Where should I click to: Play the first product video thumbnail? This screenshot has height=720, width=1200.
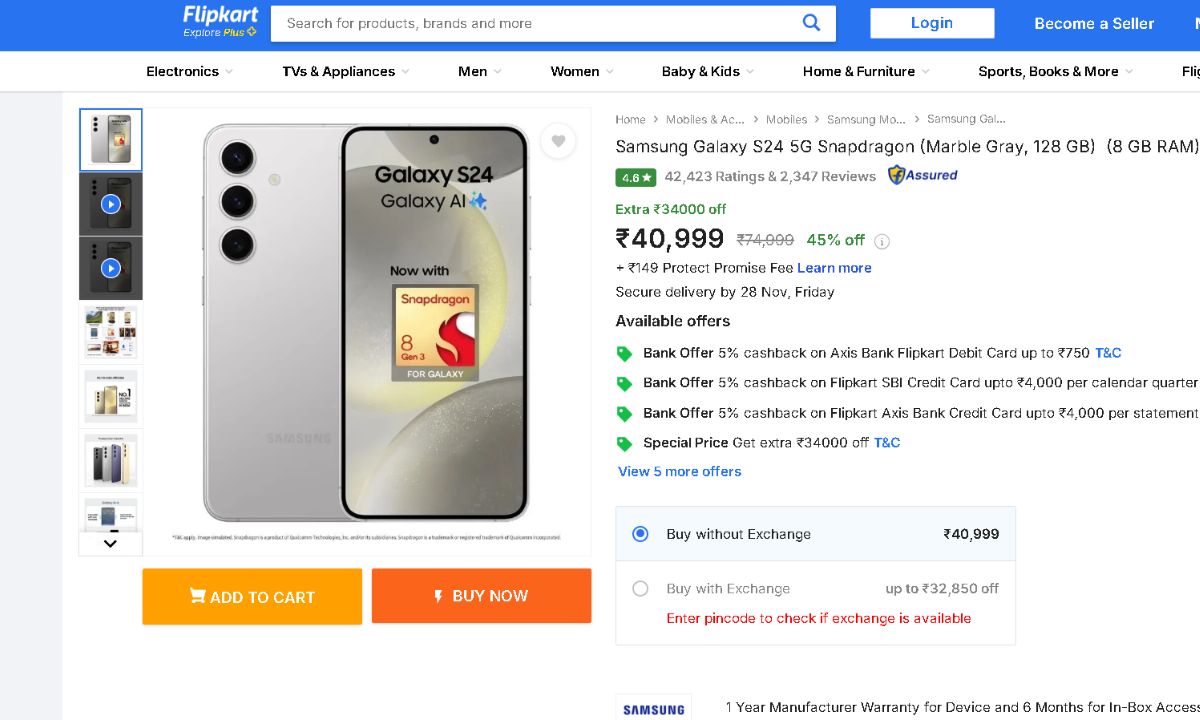tap(111, 204)
